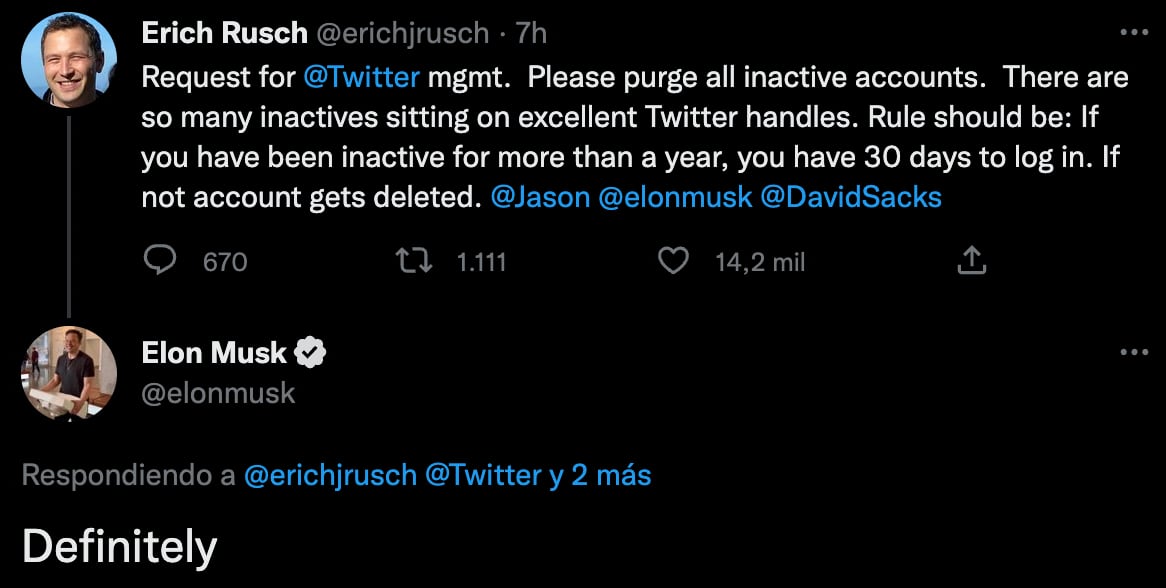Viewport: 1166px width, 588px height.
Task: Open Elon Musk's profile picture
Action: click(x=67, y=373)
